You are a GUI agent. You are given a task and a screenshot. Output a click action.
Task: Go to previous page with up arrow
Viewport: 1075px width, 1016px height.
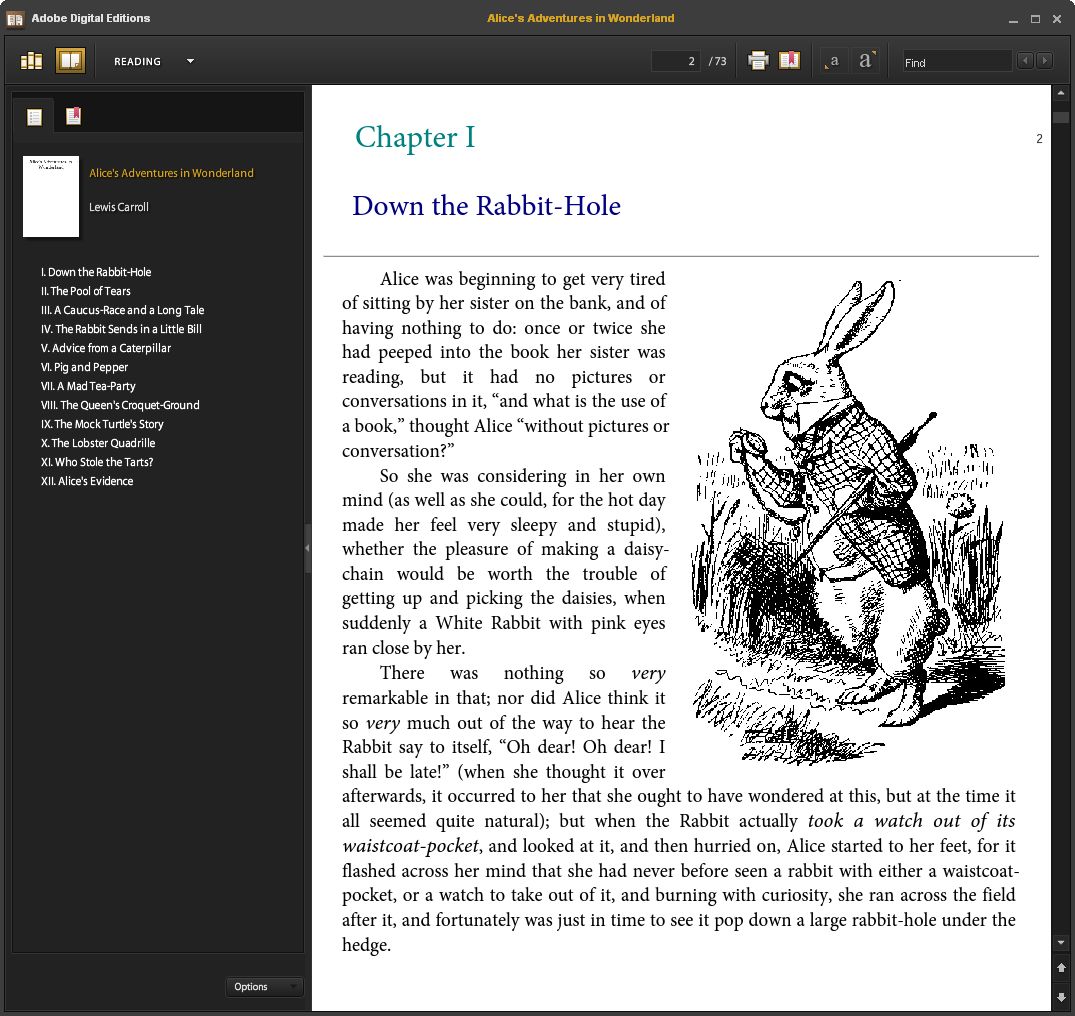(1061, 968)
